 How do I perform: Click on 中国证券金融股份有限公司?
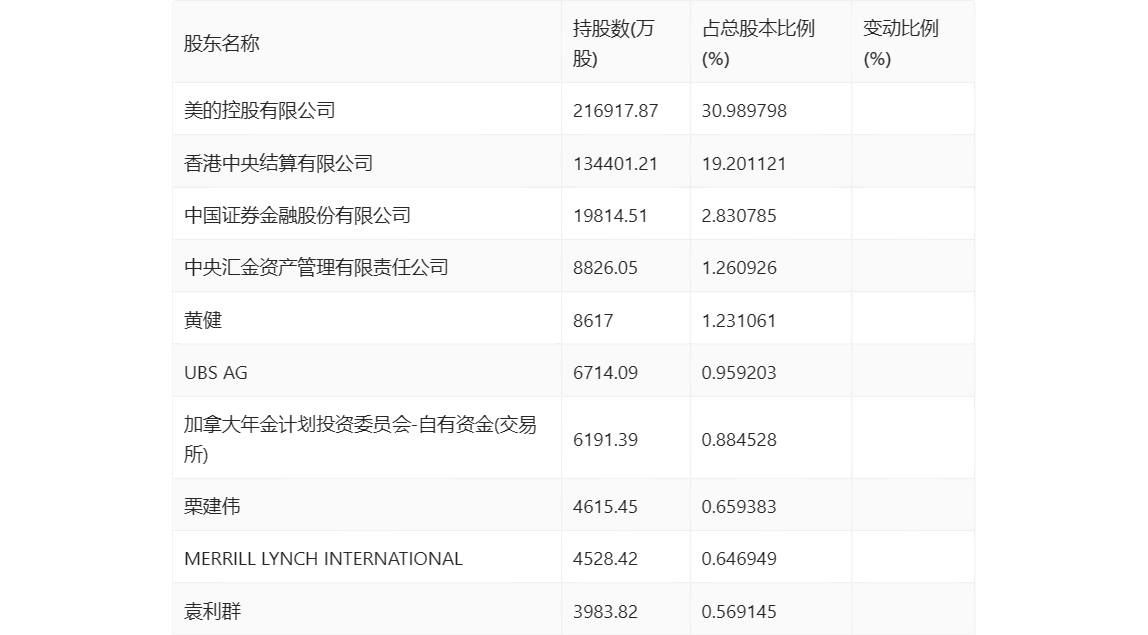tap(298, 216)
